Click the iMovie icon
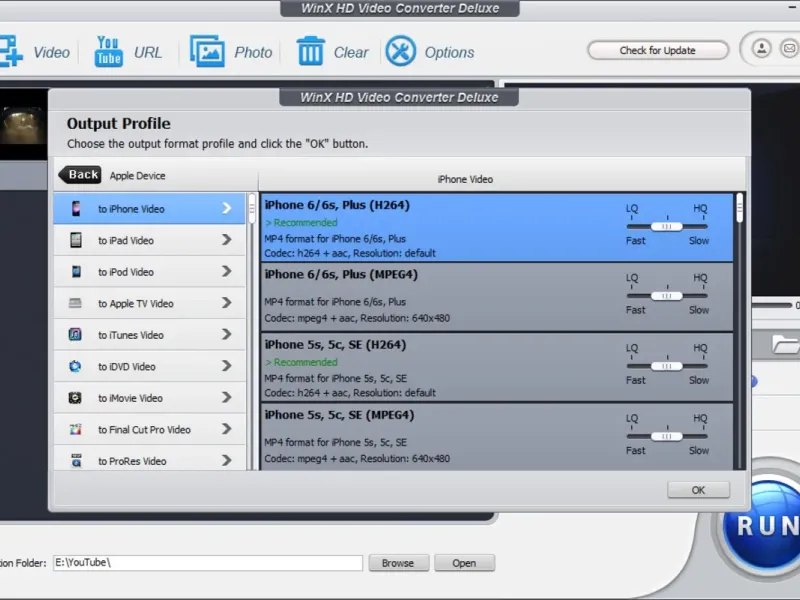Viewport: 800px width, 600px height. pyautogui.click(x=75, y=397)
